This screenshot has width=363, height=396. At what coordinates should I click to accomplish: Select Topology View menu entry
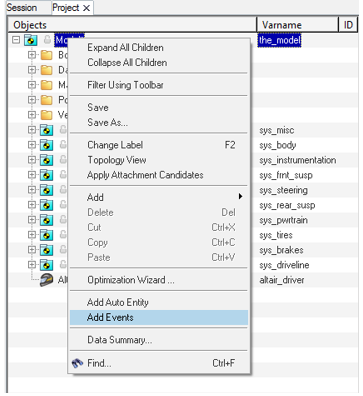117,160
